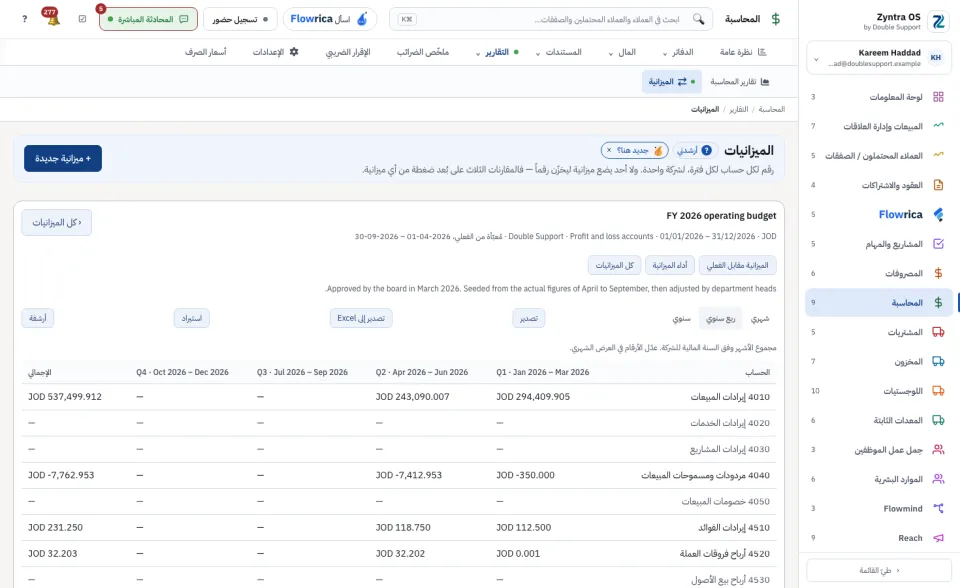Viewport: 960px width, 588px height.
Task: Click the Import button (استيراد)
Action: (192, 318)
